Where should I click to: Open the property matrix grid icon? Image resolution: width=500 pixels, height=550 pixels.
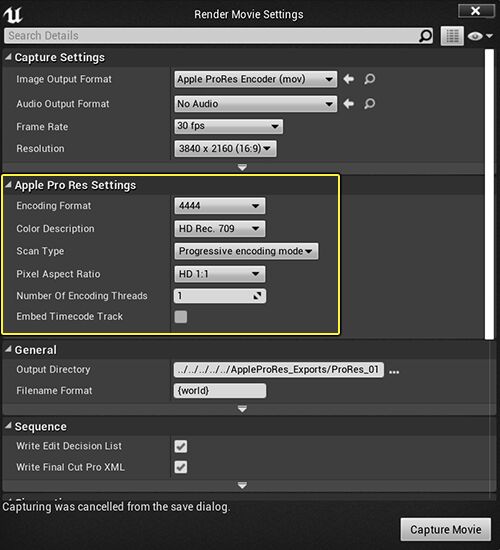pos(452,36)
